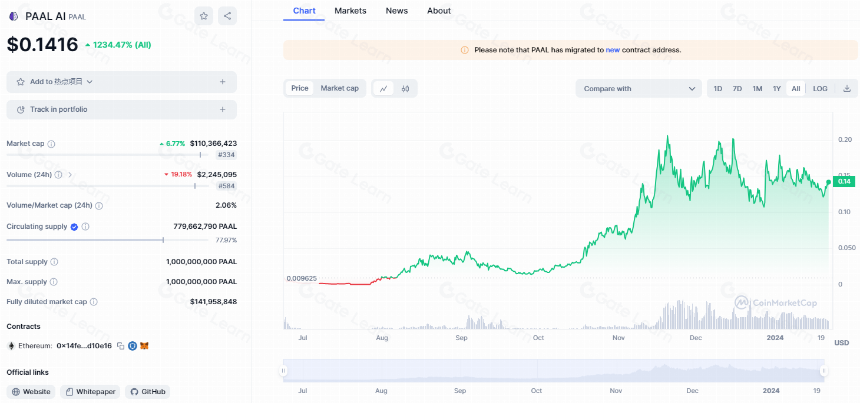Select the Market cap chart toggle
Screen dimensions: 860x403
tap(340, 88)
